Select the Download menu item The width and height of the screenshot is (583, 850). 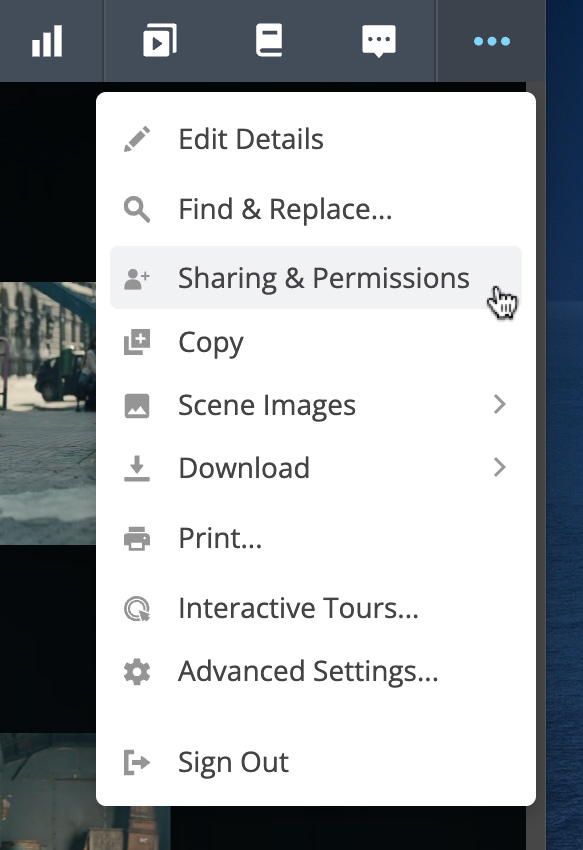coord(316,468)
